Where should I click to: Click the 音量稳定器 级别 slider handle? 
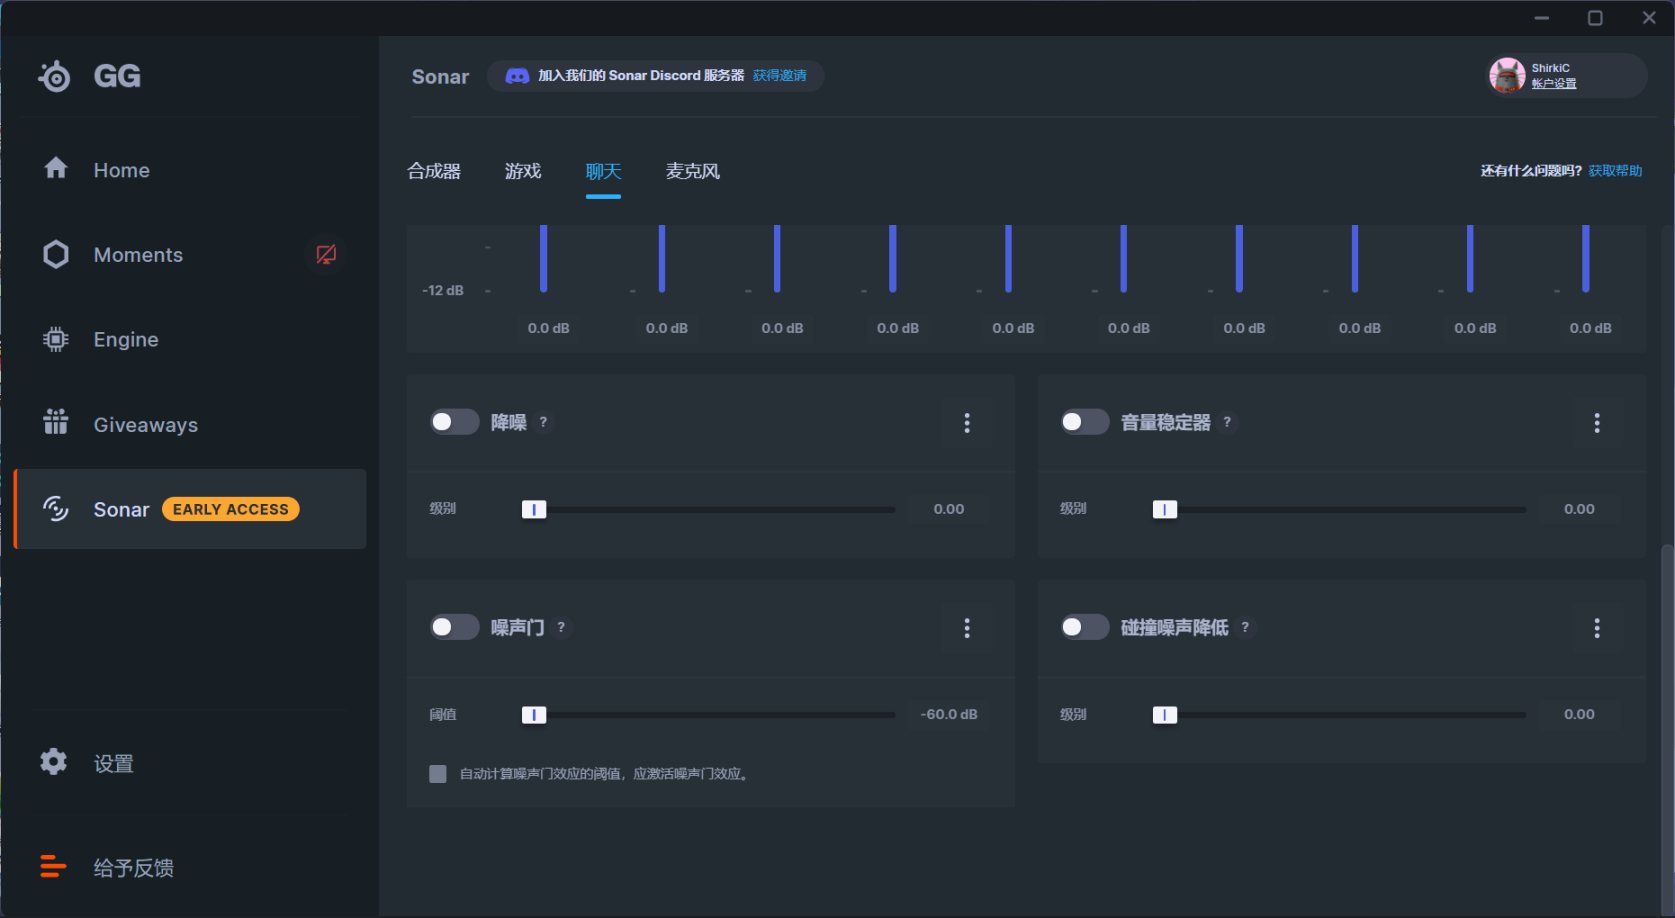pyautogui.click(x=1165, y=509)
